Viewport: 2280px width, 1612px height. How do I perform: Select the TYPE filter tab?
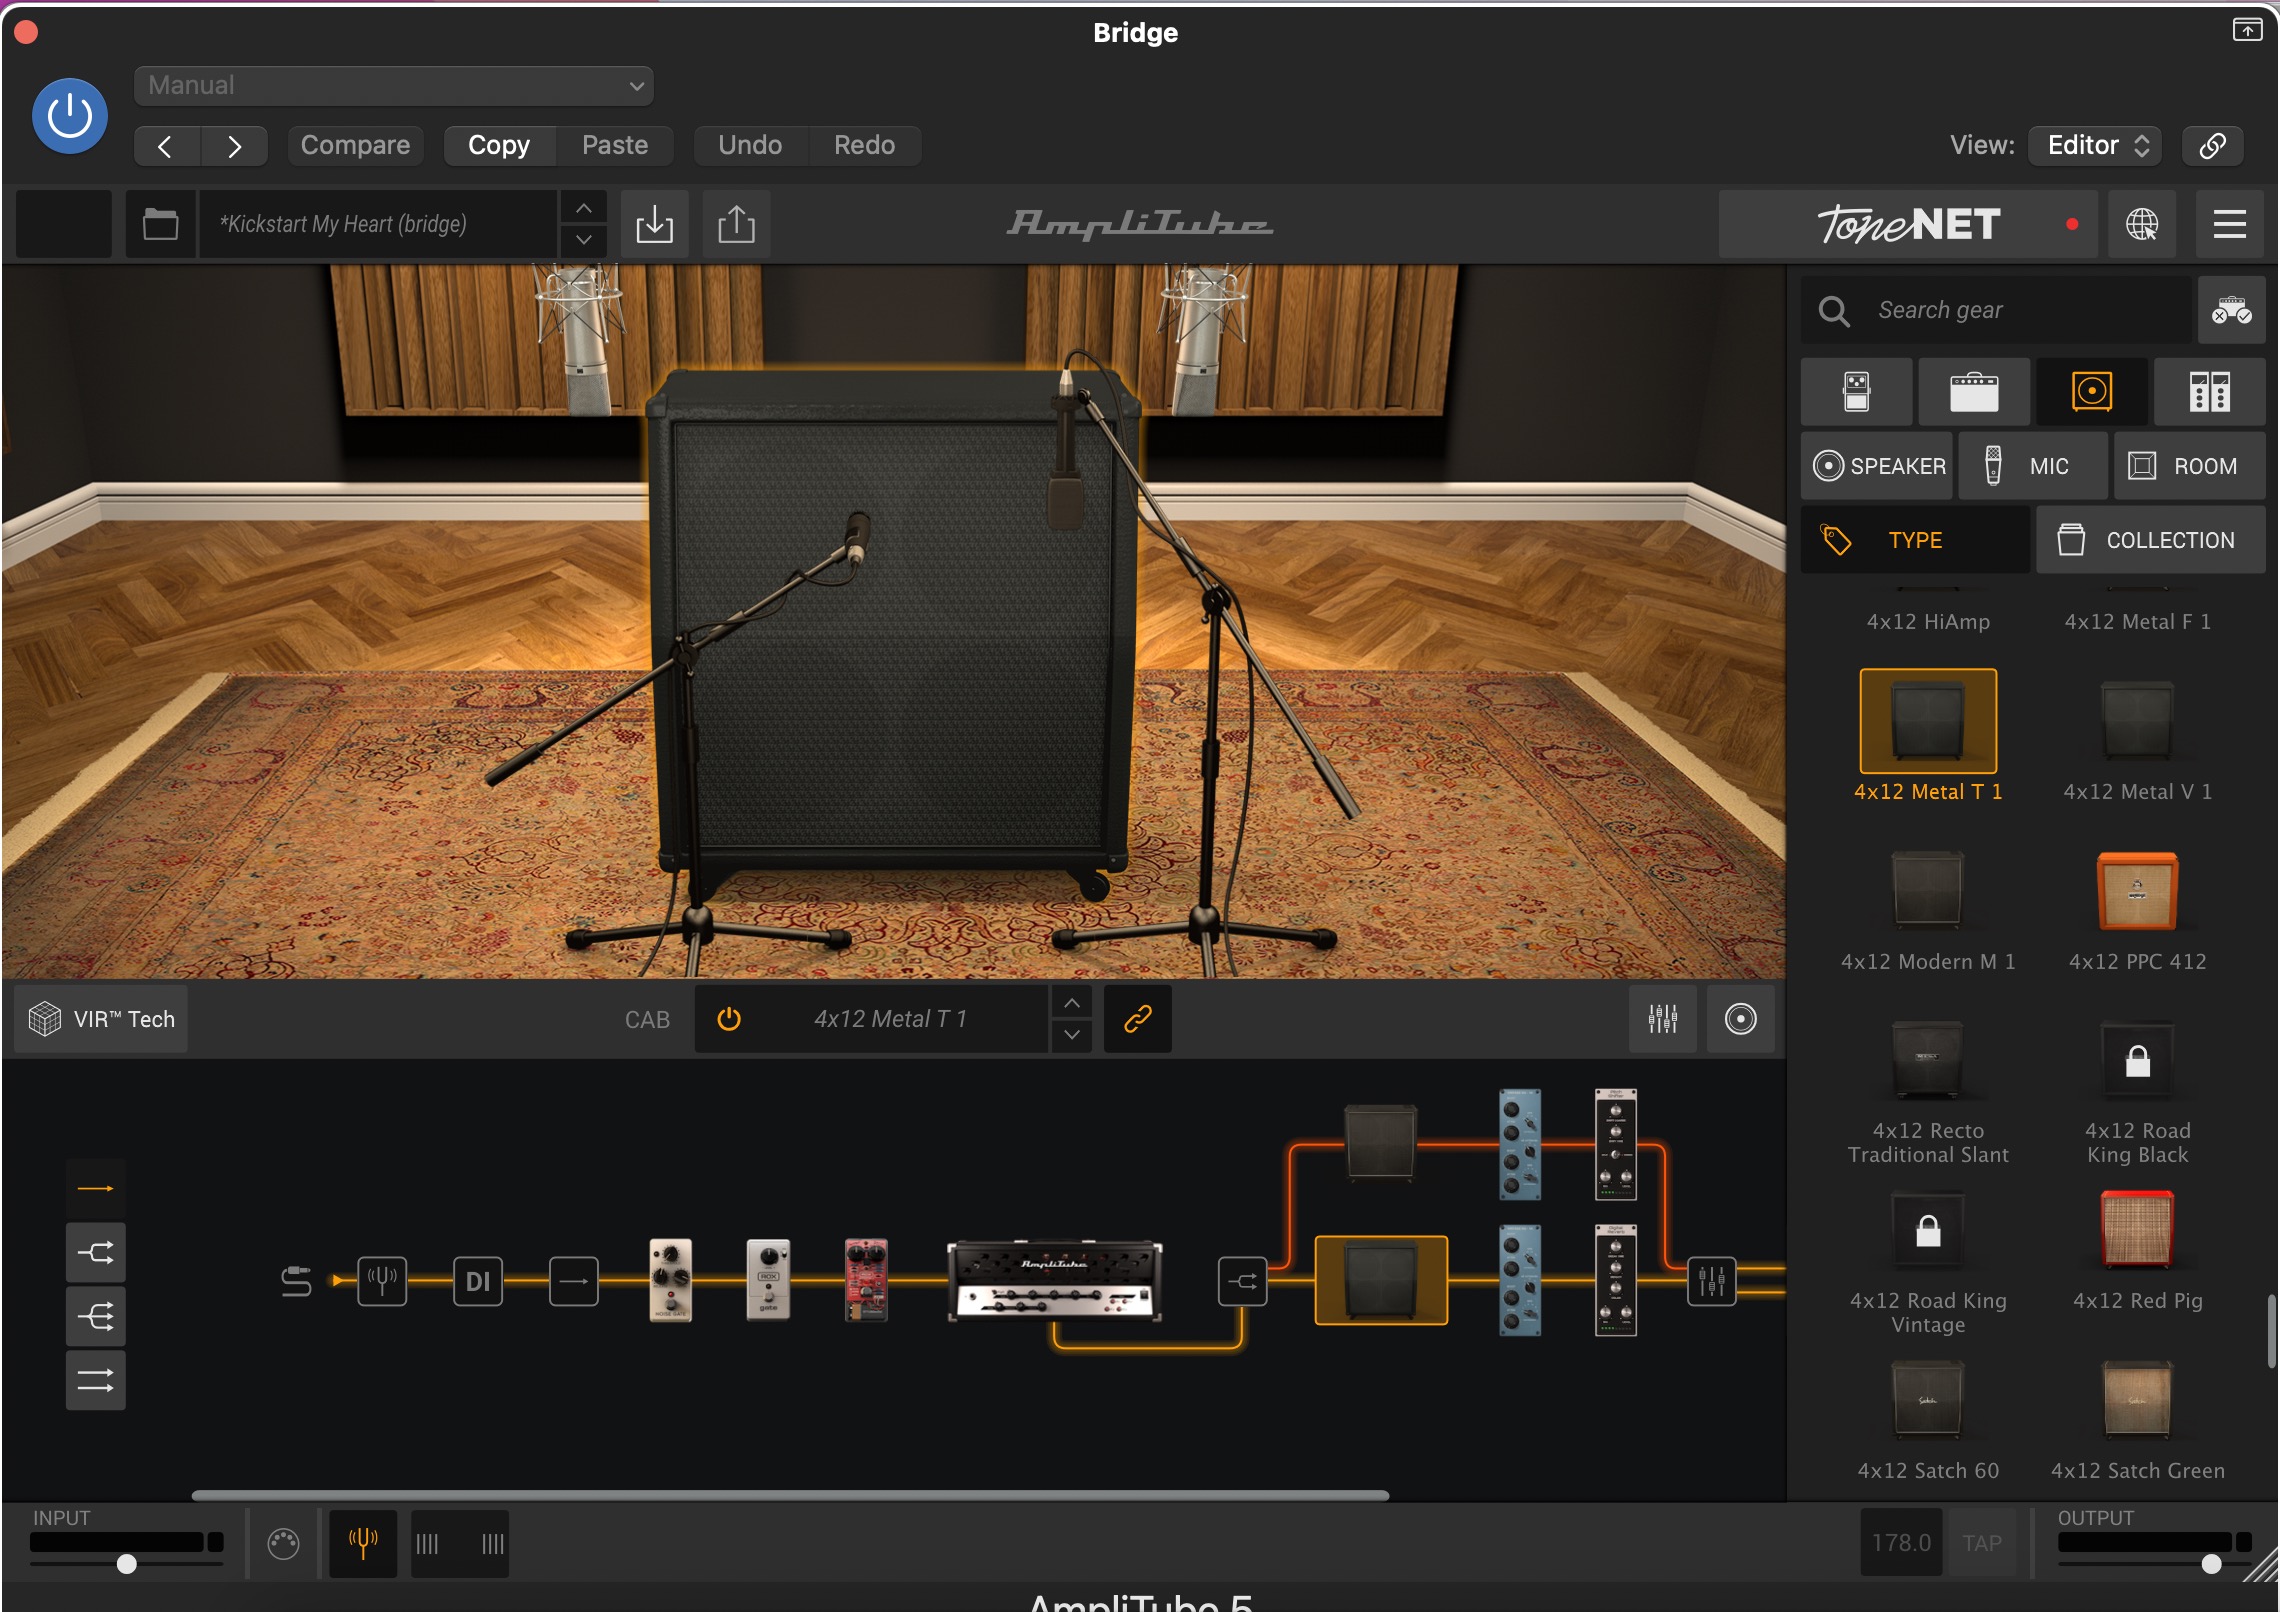pos(1915,540)
